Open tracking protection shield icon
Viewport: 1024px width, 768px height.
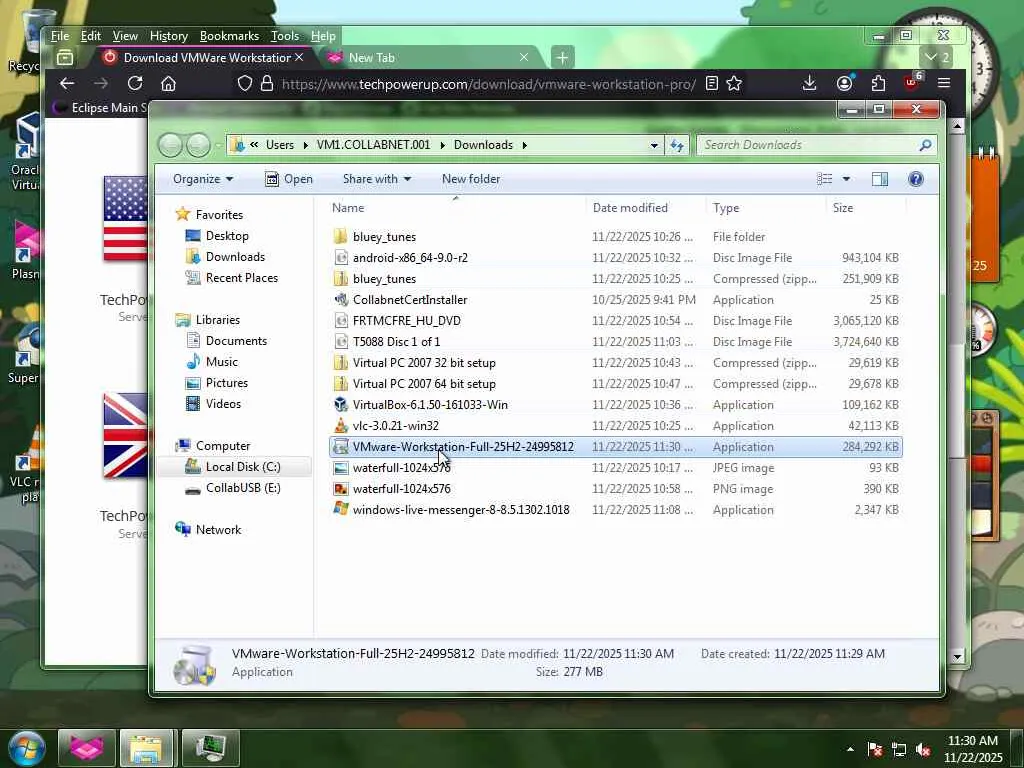click(x=245, y=84)
